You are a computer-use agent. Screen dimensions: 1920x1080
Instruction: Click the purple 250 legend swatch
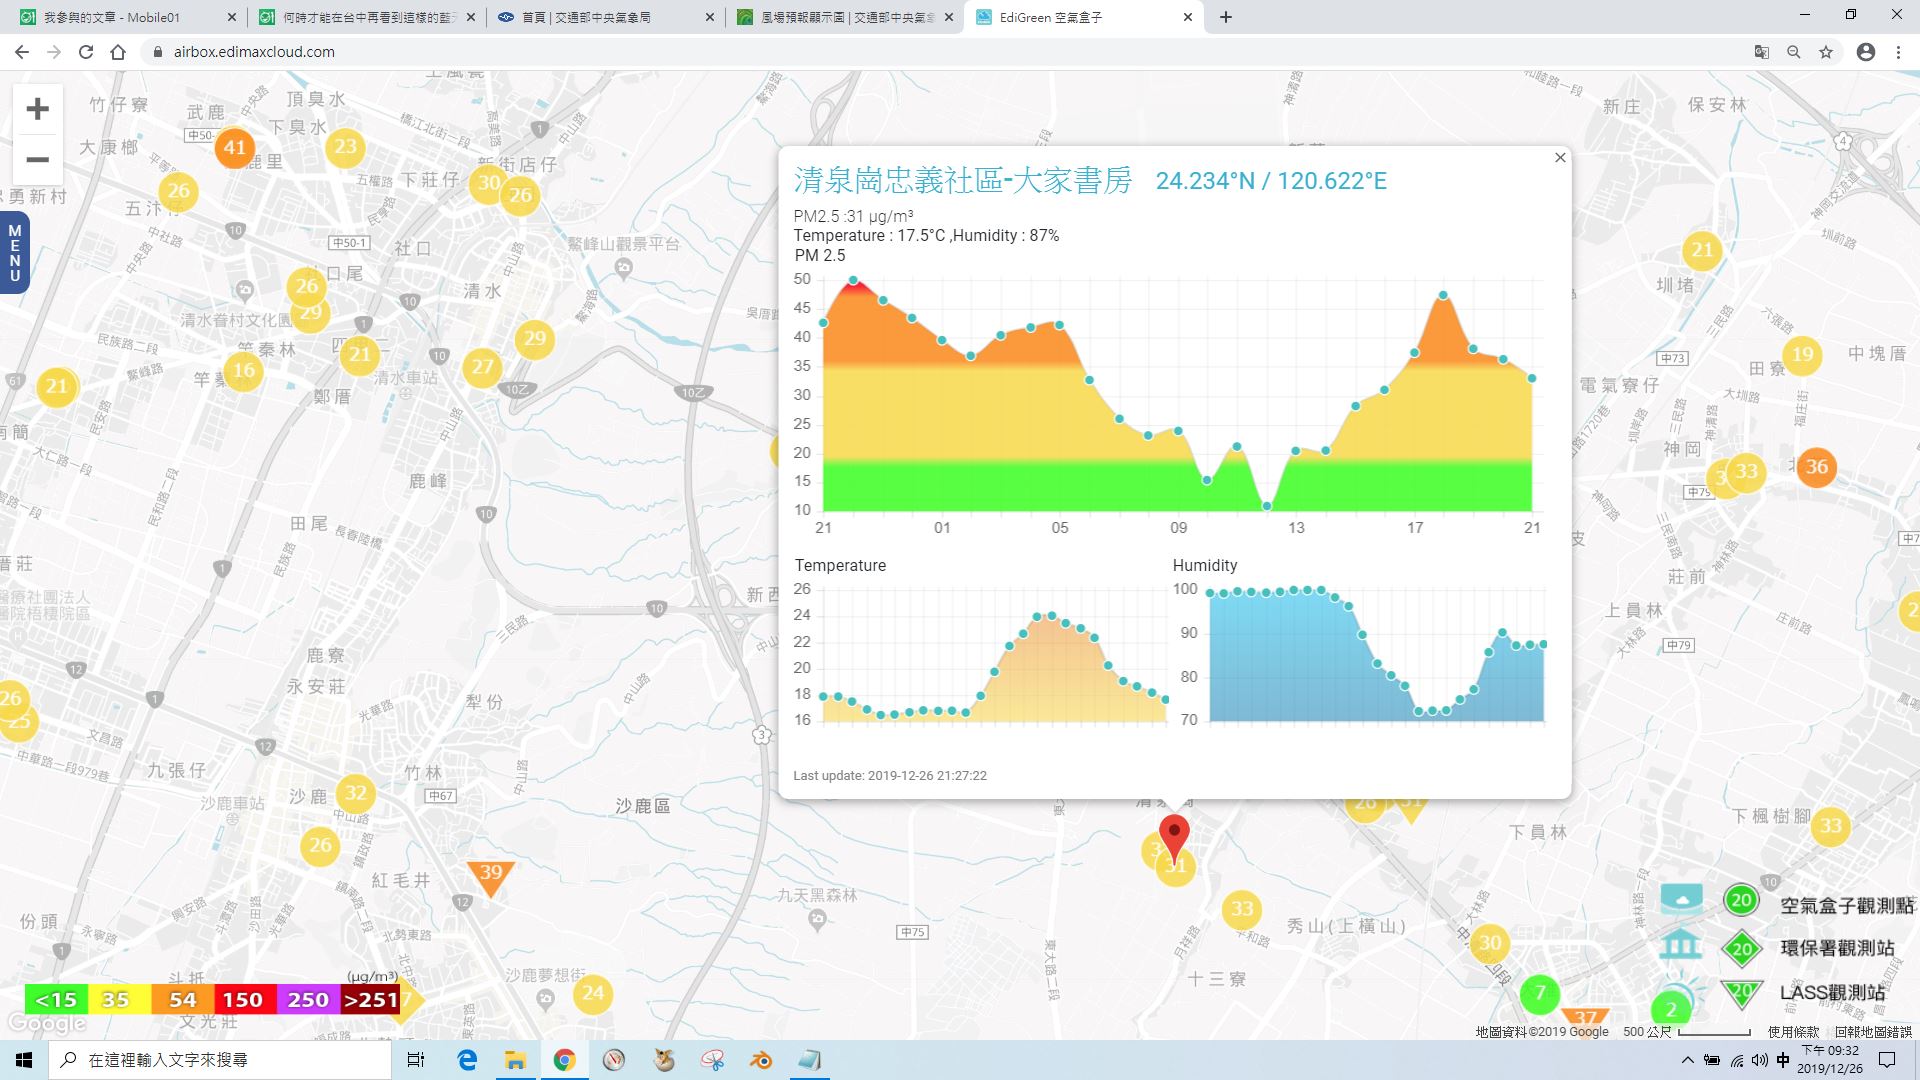308,1000
